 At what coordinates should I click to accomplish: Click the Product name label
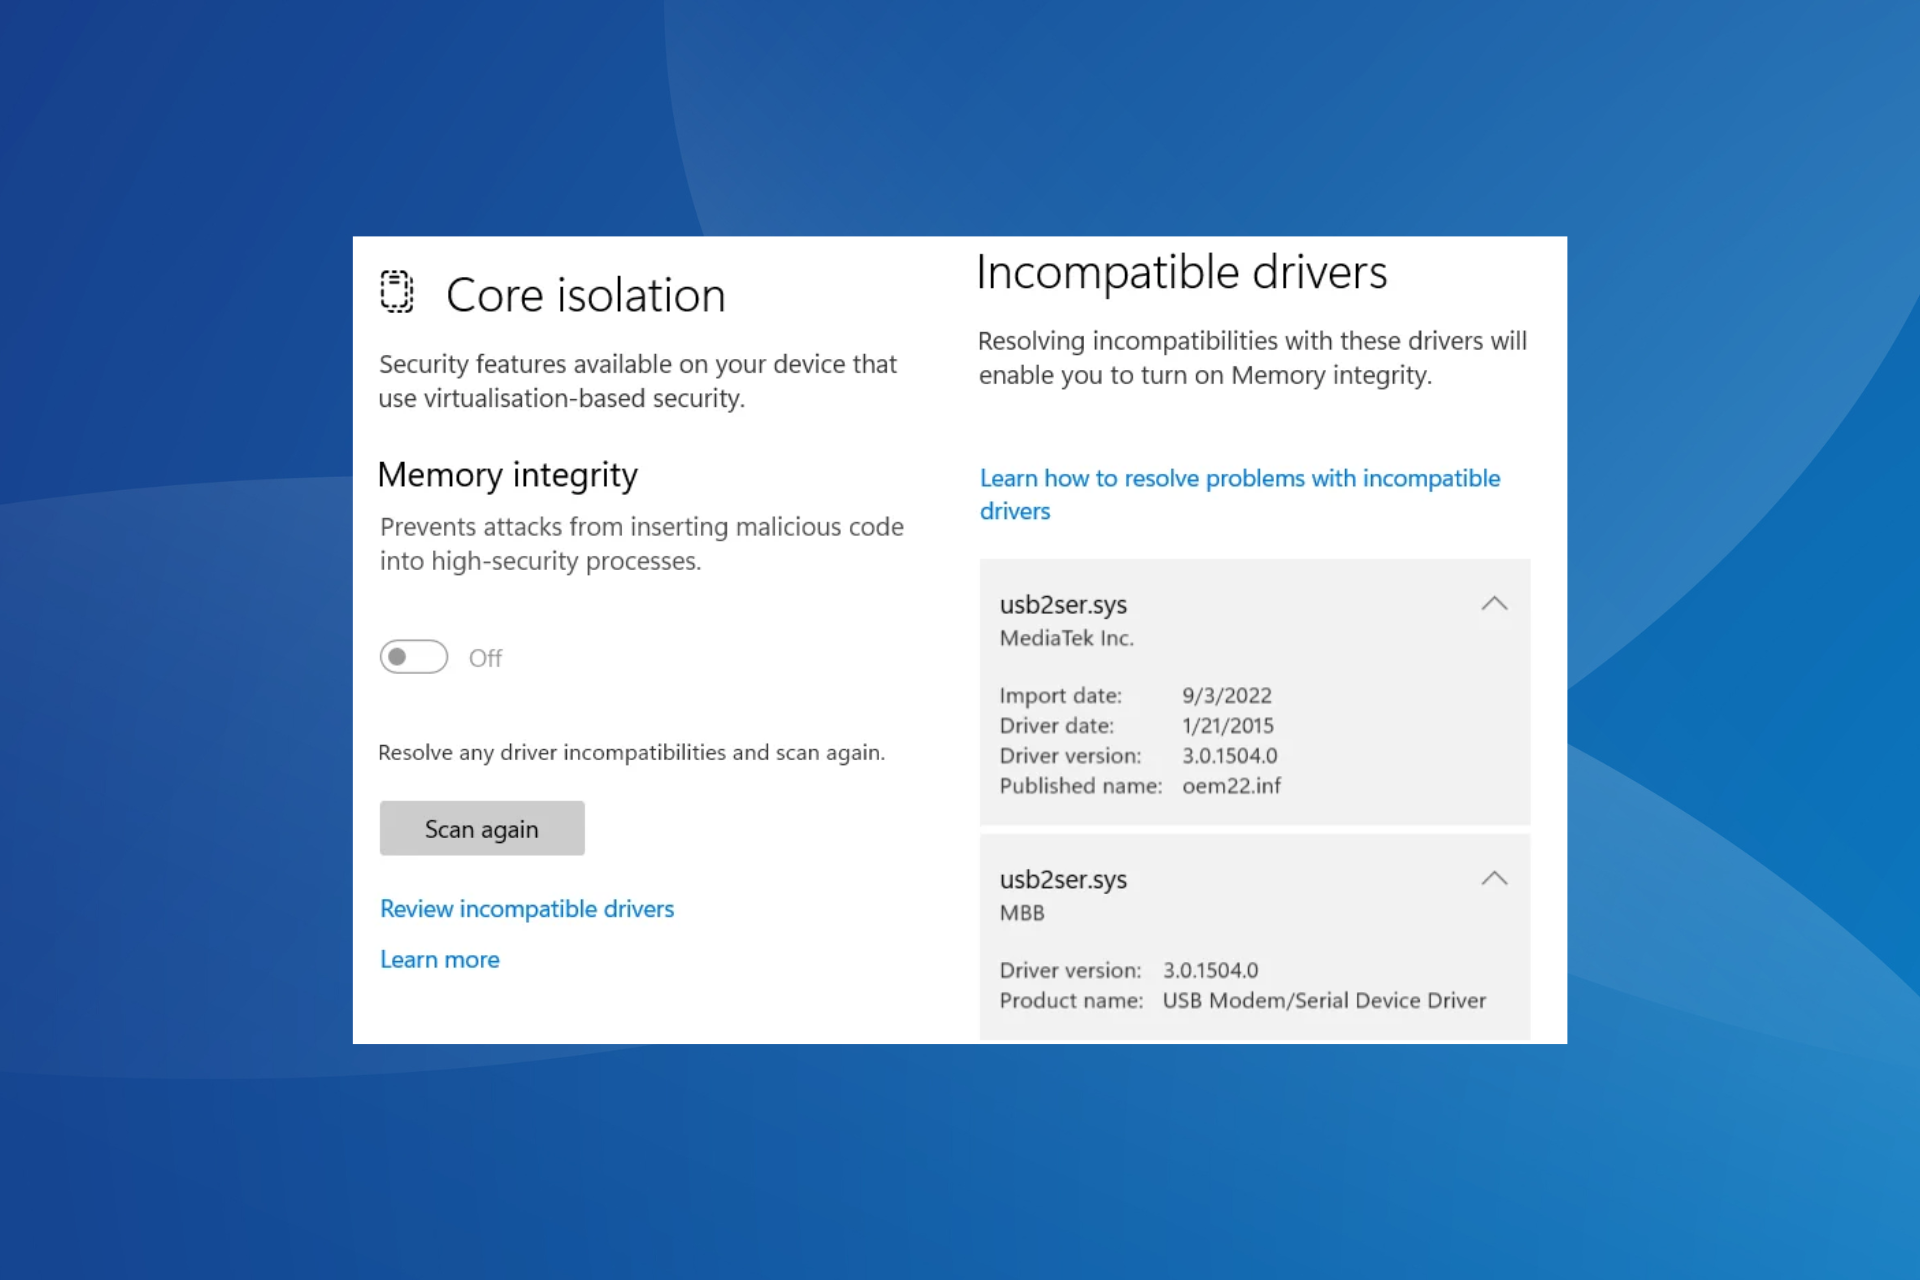tap(1071, 1000)
